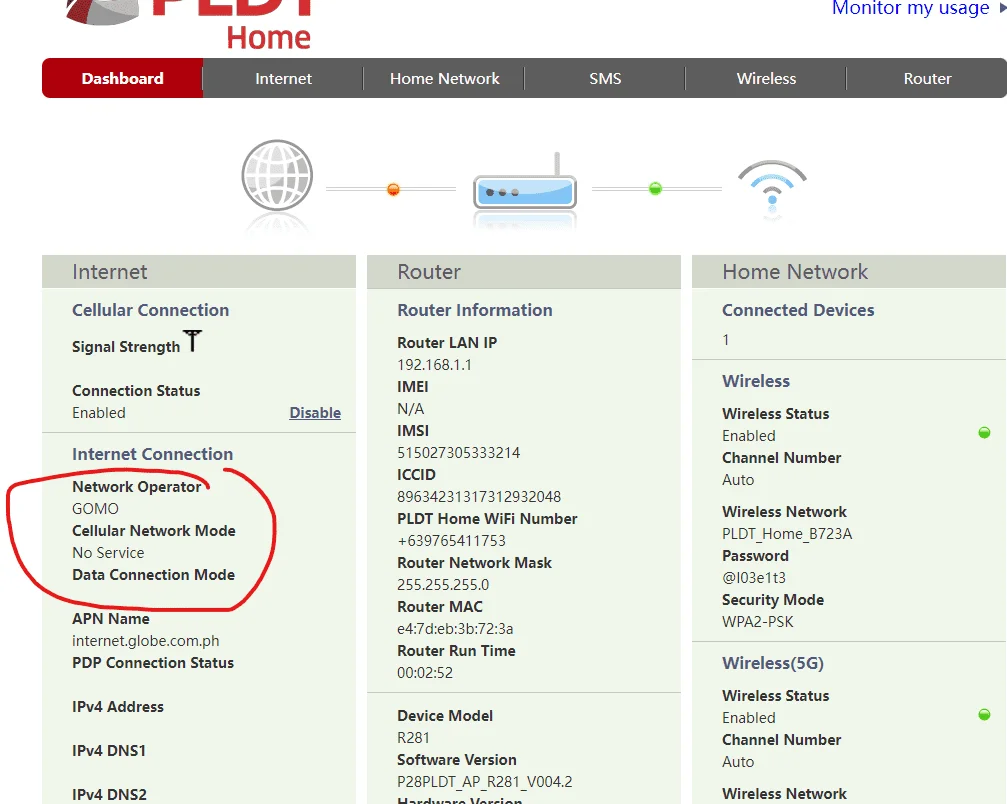Click the green Wireless status indicator
The width and height of the screenshot is (1007, 804).
point(984,433)
